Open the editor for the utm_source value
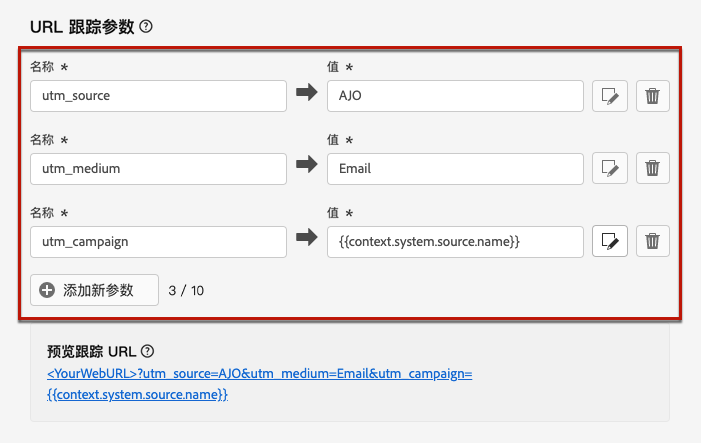This screenshot has width=701, height=443. [x=610, y=96]
